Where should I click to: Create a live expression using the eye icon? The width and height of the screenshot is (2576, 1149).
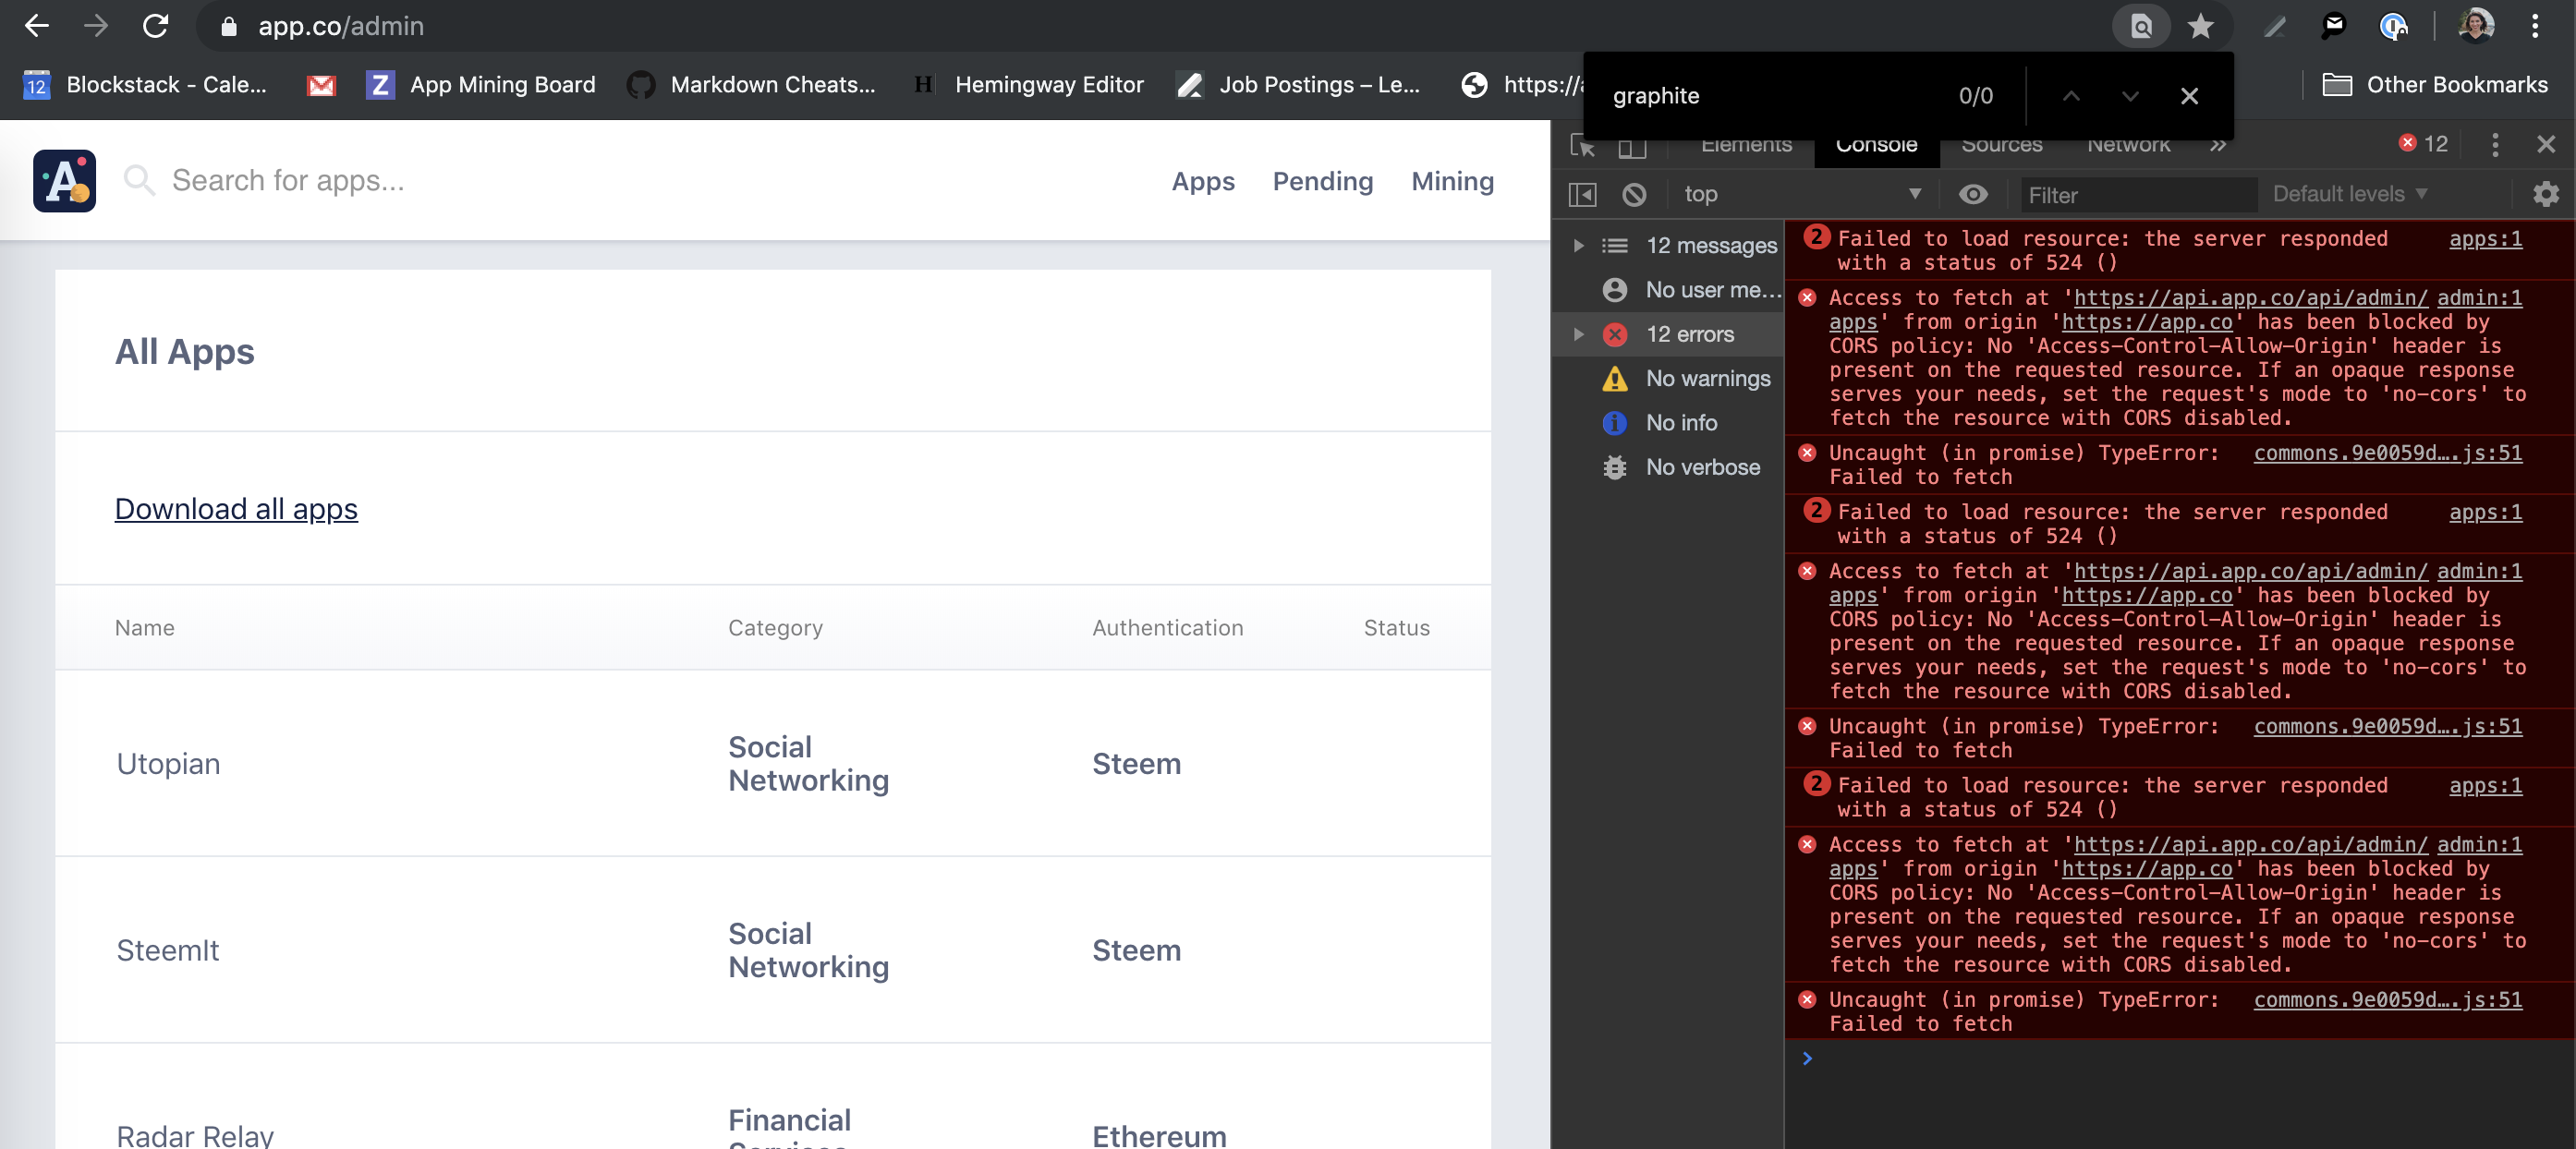click(1973, 194)
